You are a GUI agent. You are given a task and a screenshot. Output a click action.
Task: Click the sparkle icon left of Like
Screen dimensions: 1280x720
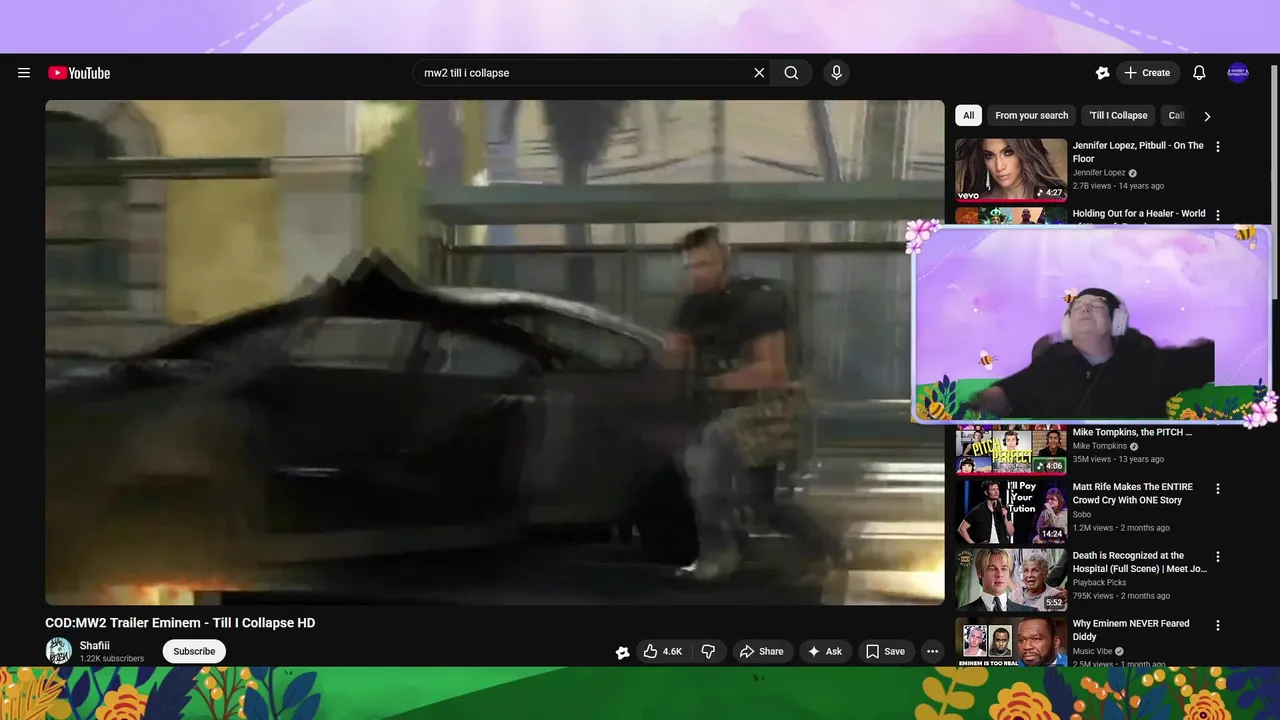[623, 652]
